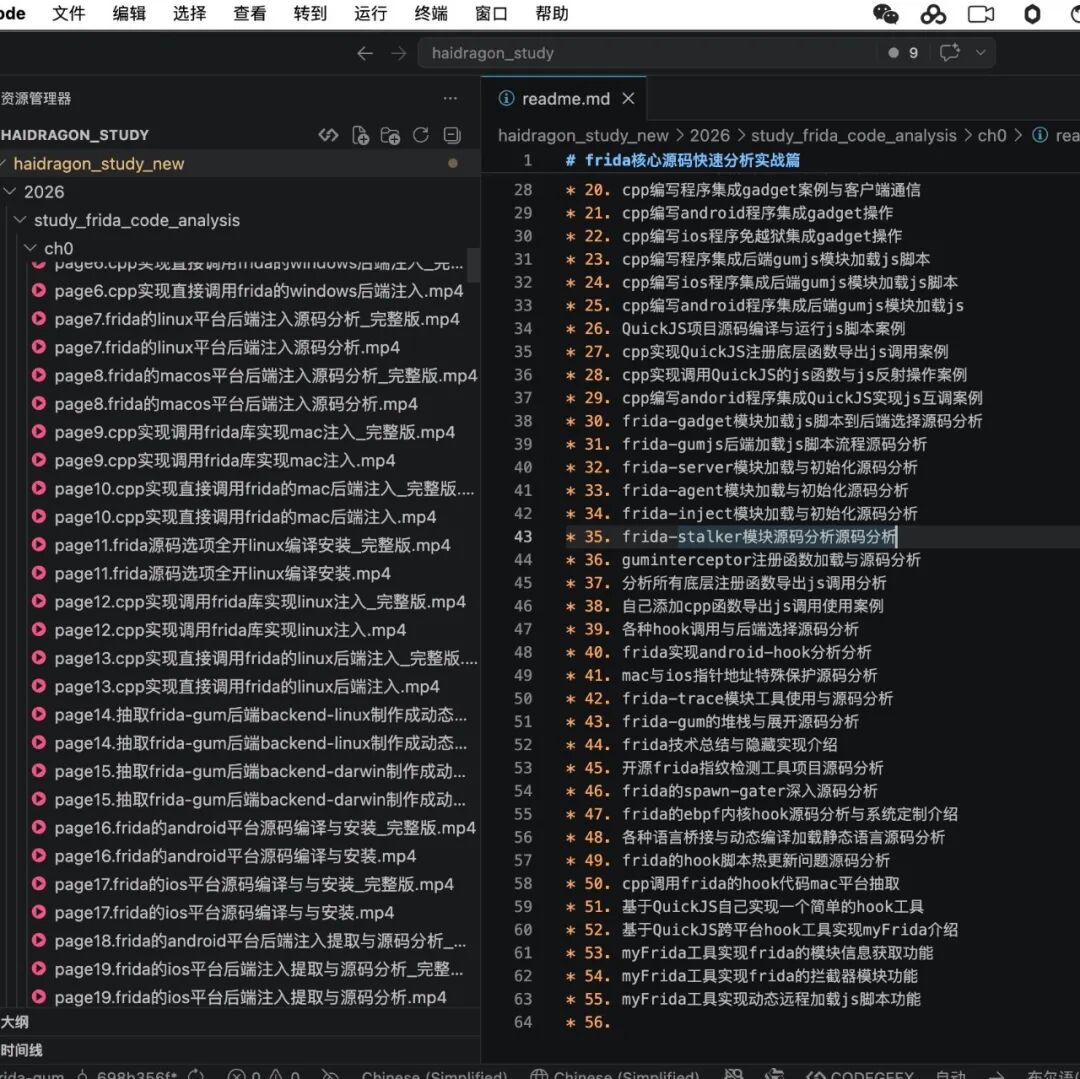Open page7.frida的linux平台后端注入源码分析_完整版.mp4
This screenshot has height=1079, width=1080.
pos(257,319)
